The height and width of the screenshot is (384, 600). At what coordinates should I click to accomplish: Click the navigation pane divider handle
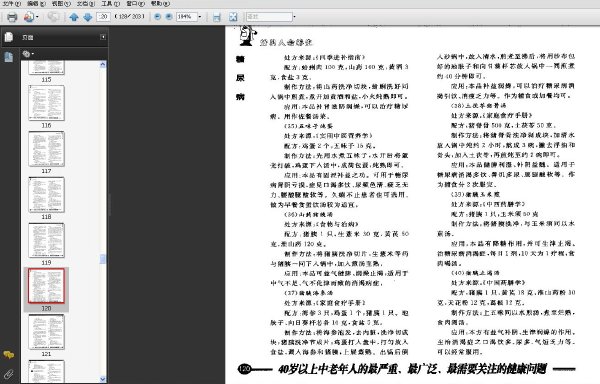point(110,205)
